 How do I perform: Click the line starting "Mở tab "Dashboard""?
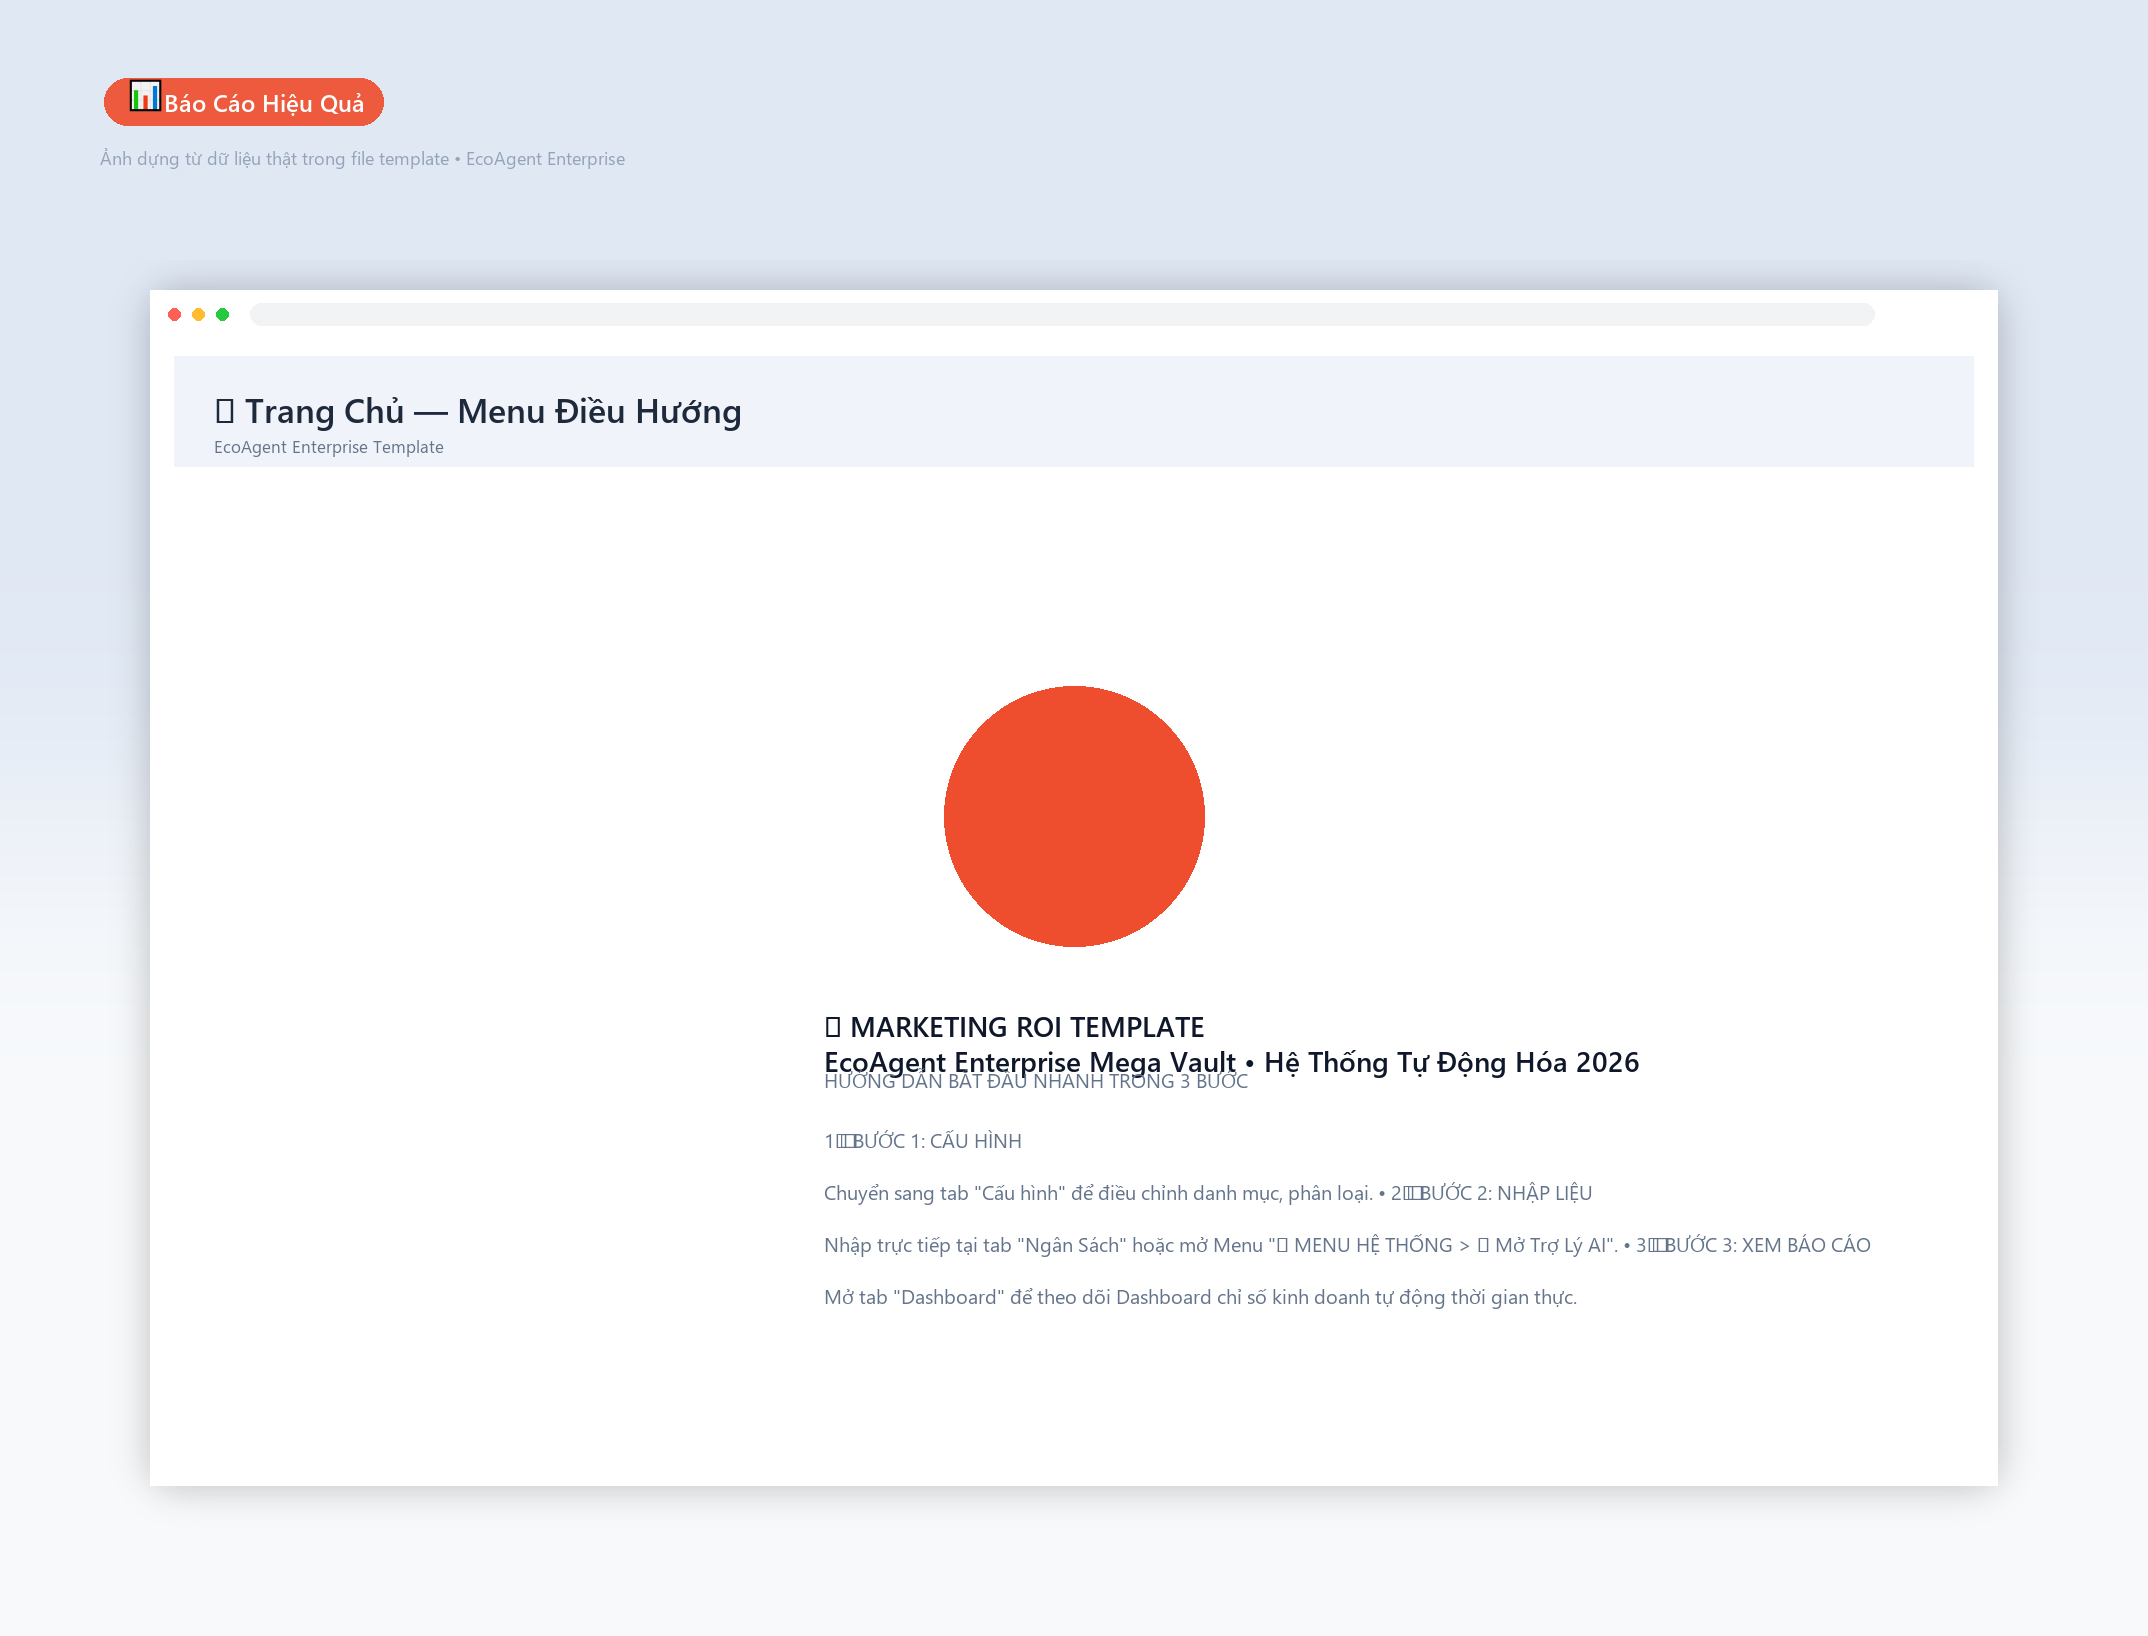click(x=1200, y=1297)
